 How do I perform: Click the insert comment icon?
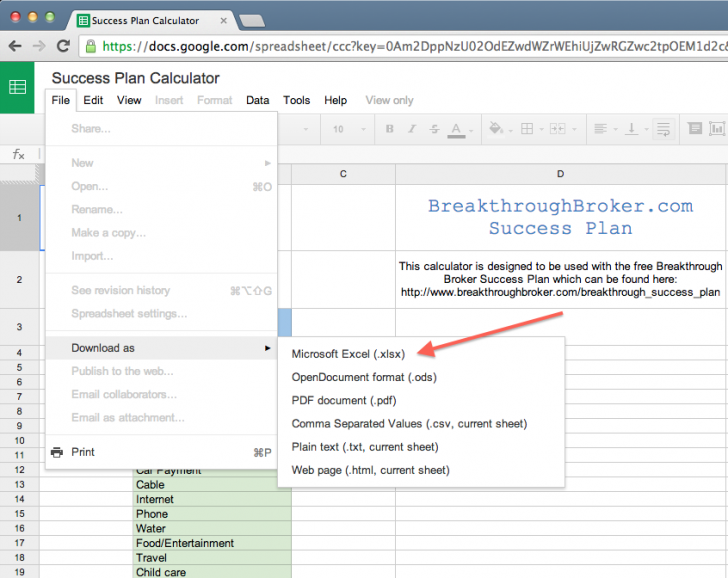(695, 128)
